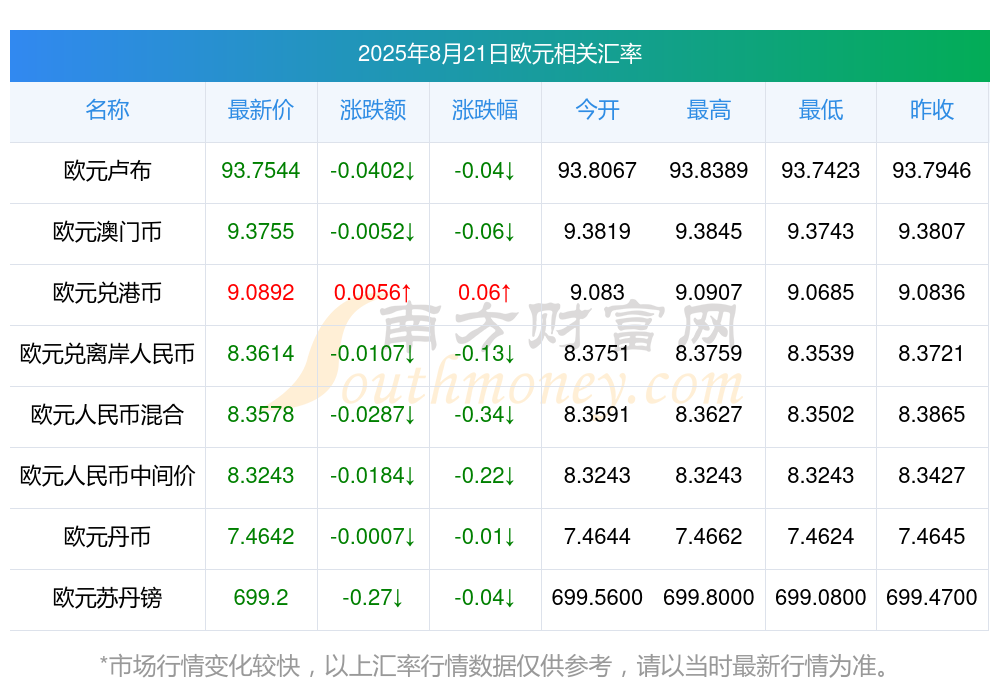Select the 昨收 column header

point(932,110)
